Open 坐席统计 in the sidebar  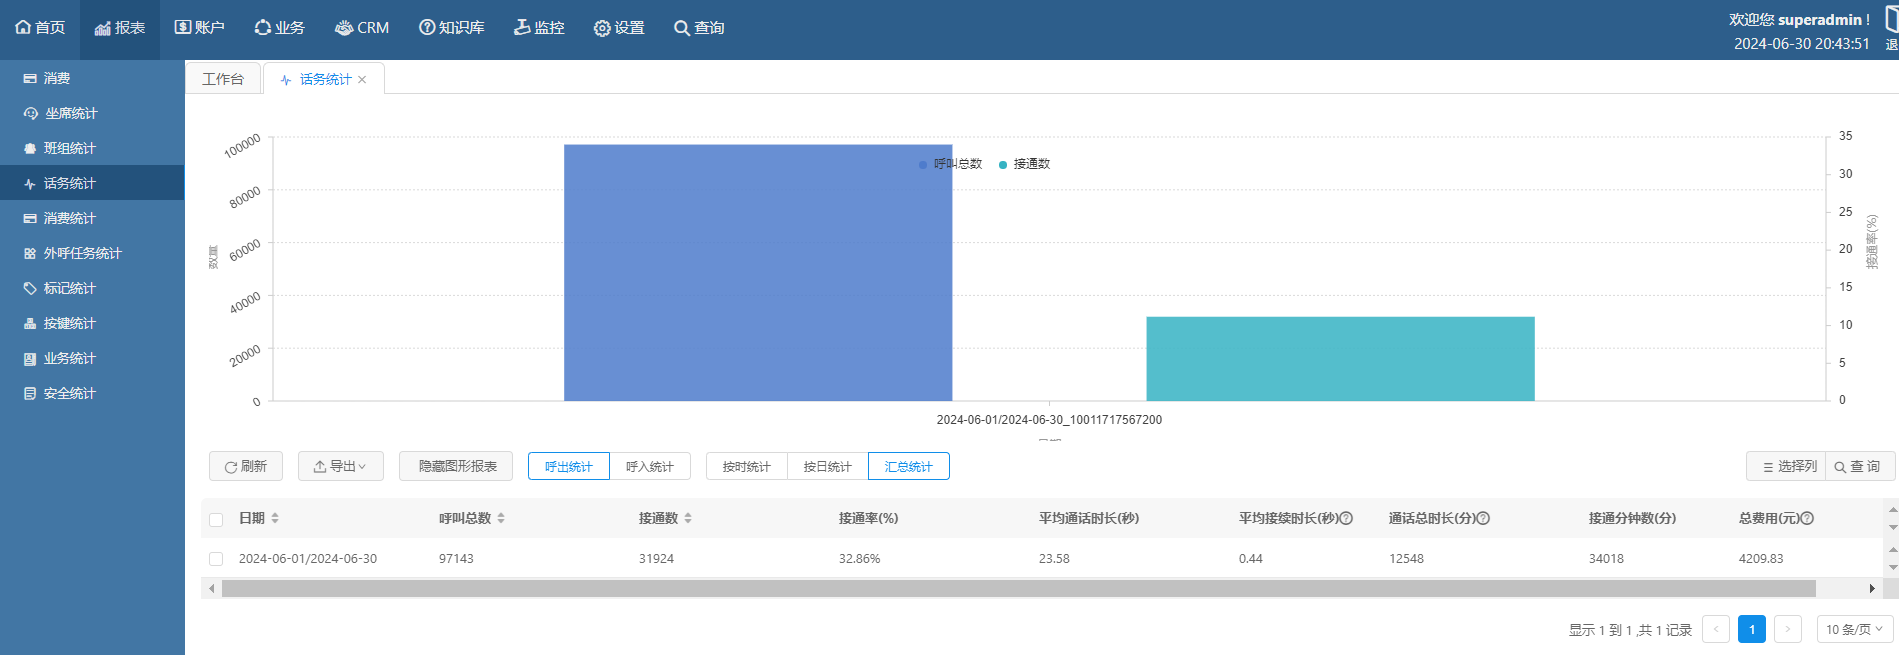[x=71, y=113]
